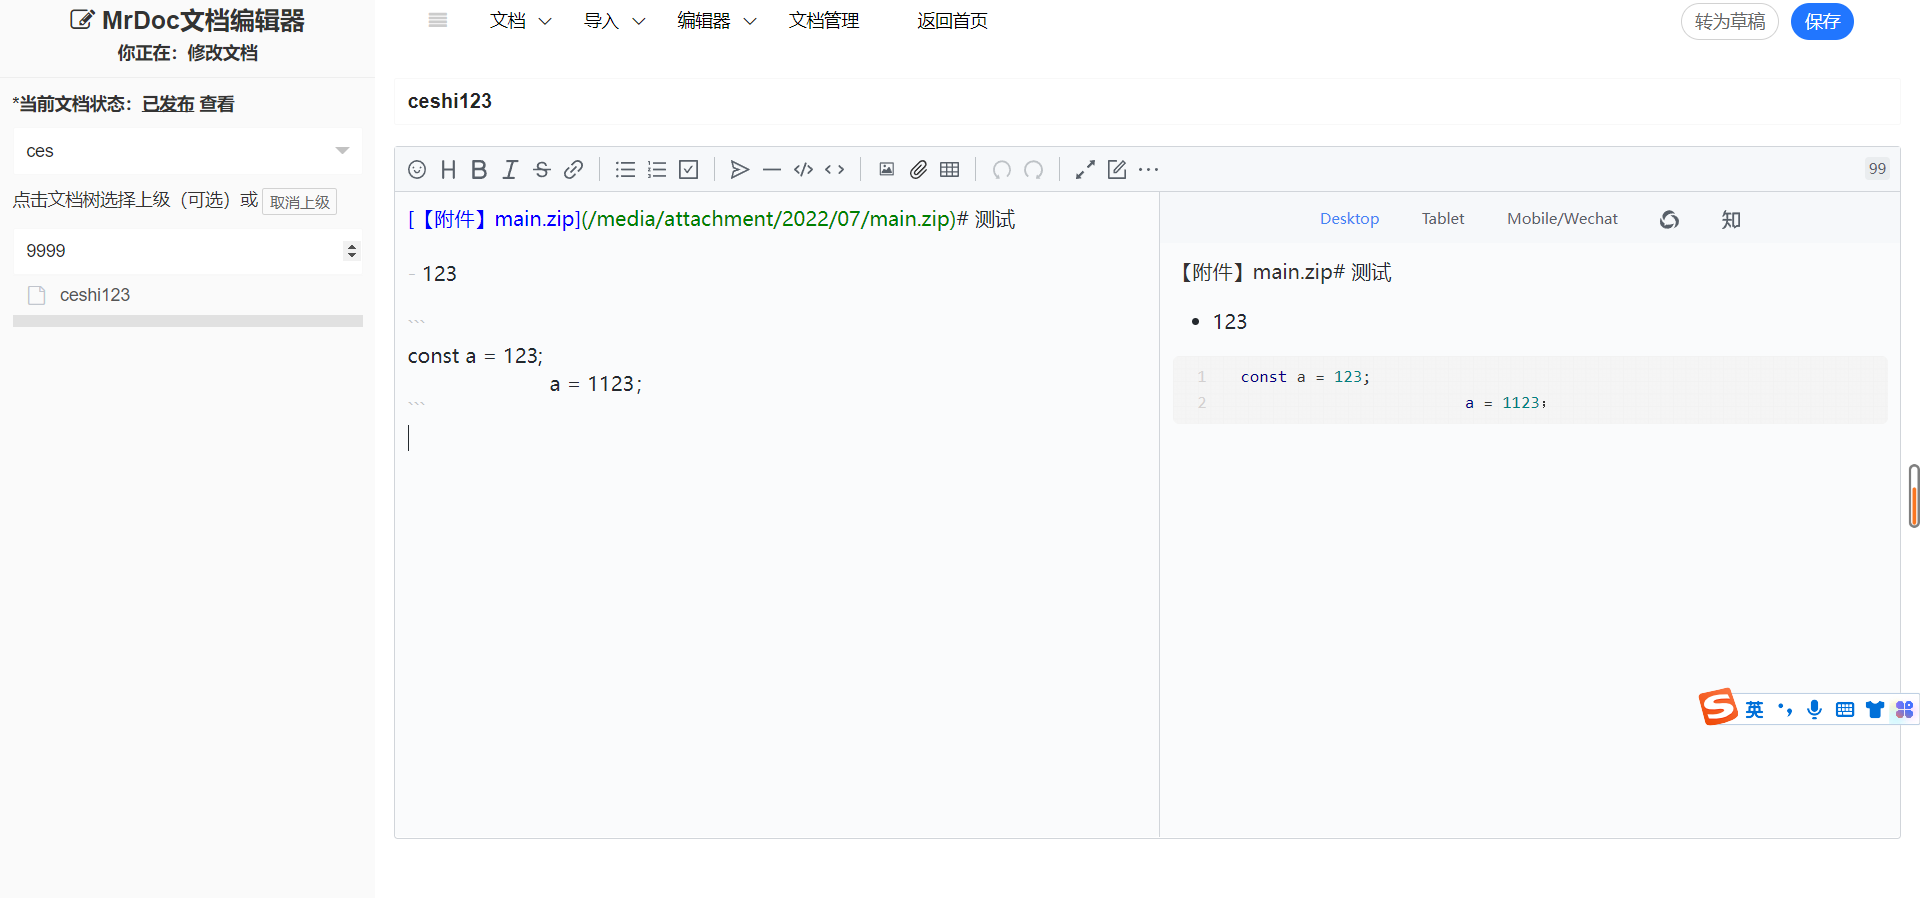This screenshot has width=1920, height=898.
Task: Adjust the 9999 sort number stepper
Action: pyautogui.click(x=351, y=251)
